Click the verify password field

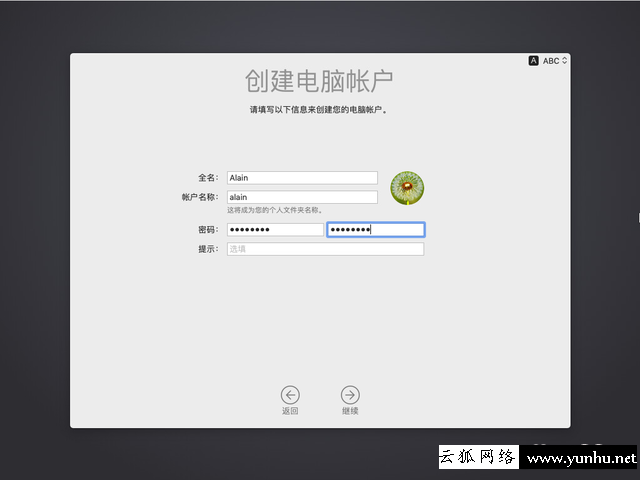tap(376, 229)
